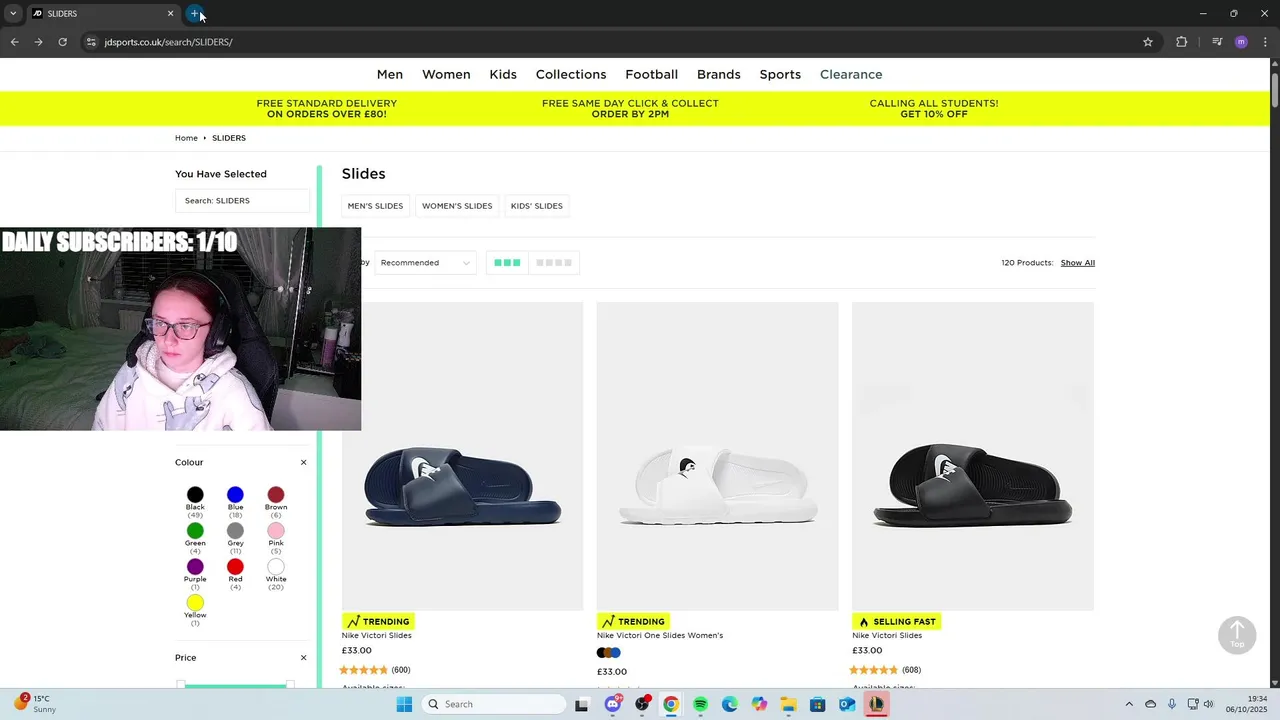
Task: Open Chrome's three-dot menu
Action: (1265, 42)
